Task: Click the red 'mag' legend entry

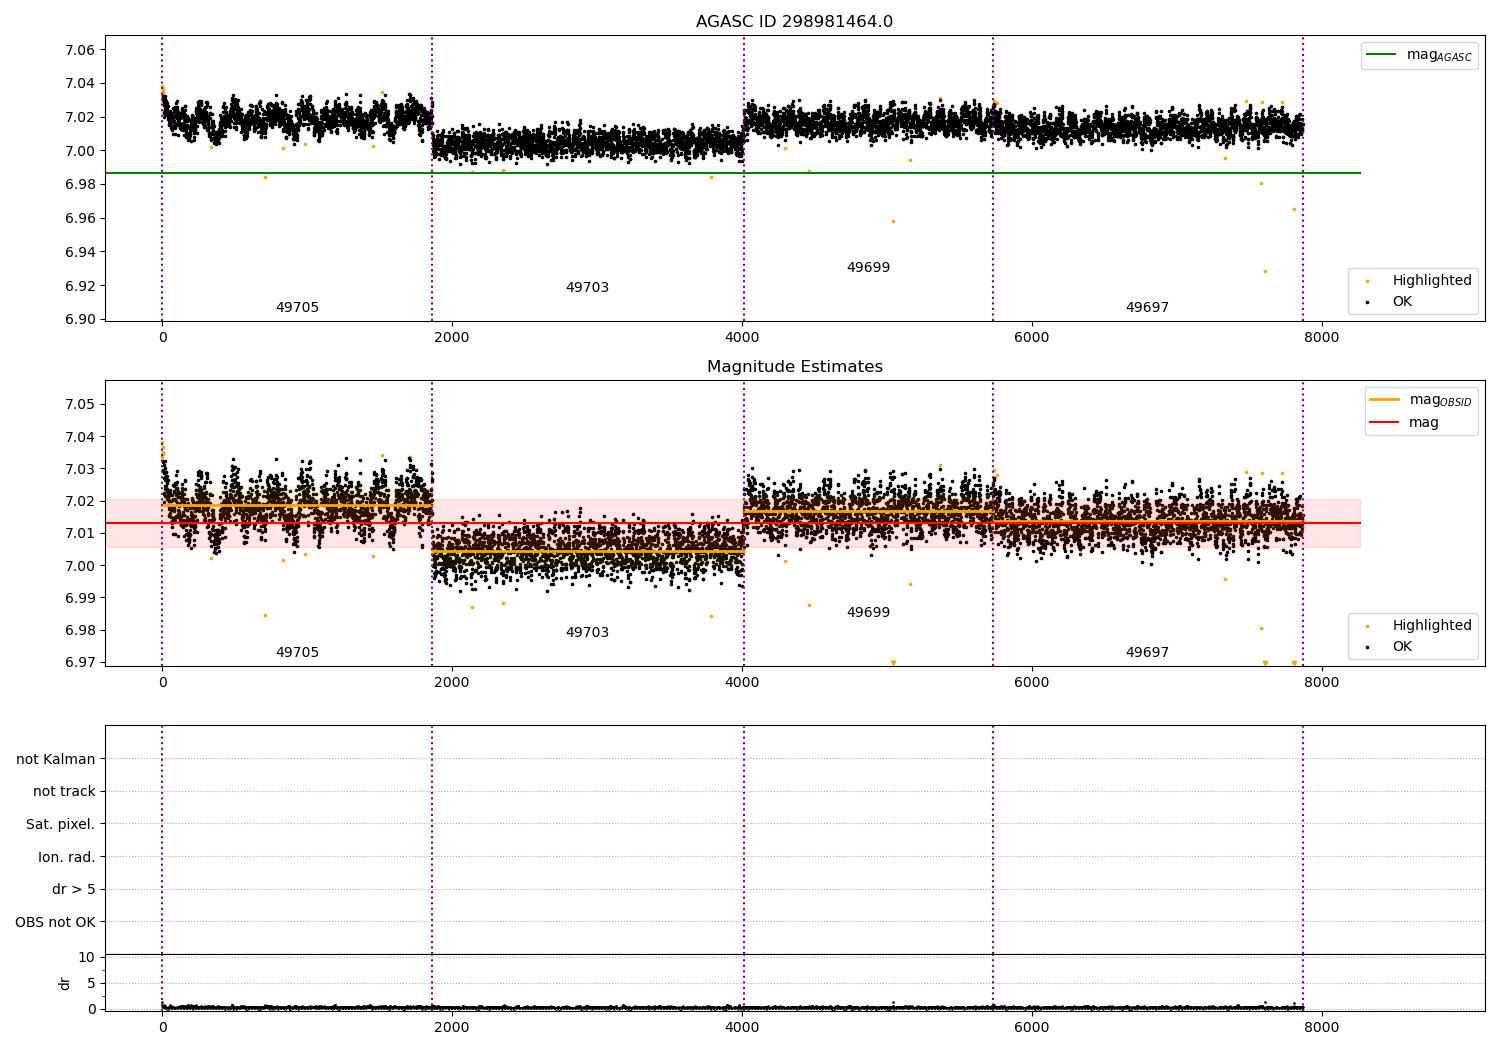Action: pyautogui.click(x=1405, y=423)
